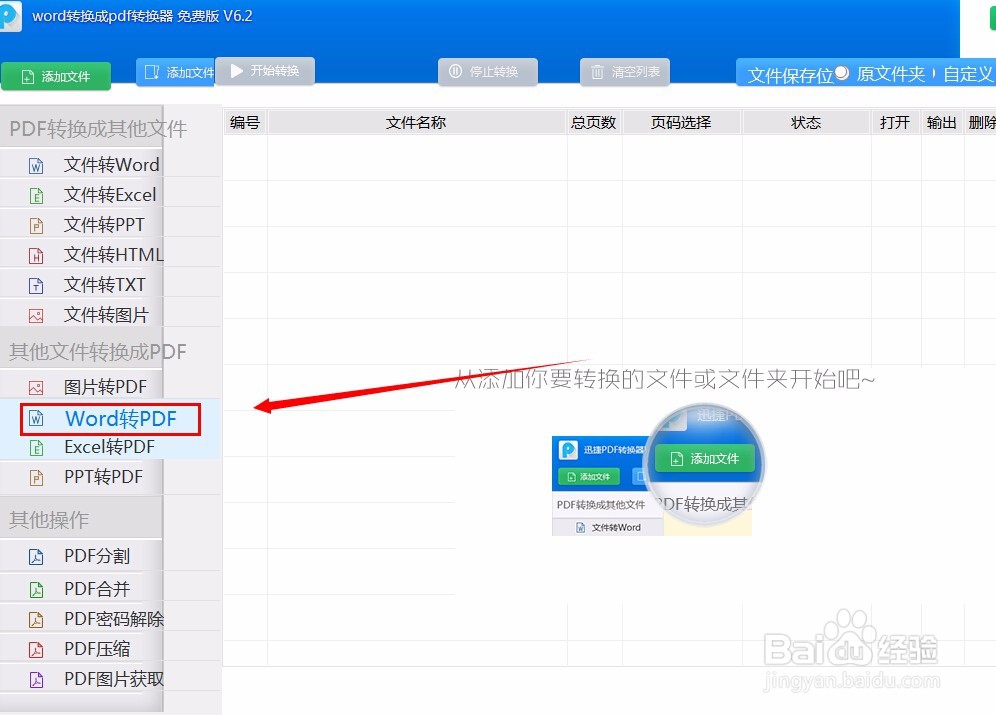Click the PDF icon beside PDF密码解除

36,620
